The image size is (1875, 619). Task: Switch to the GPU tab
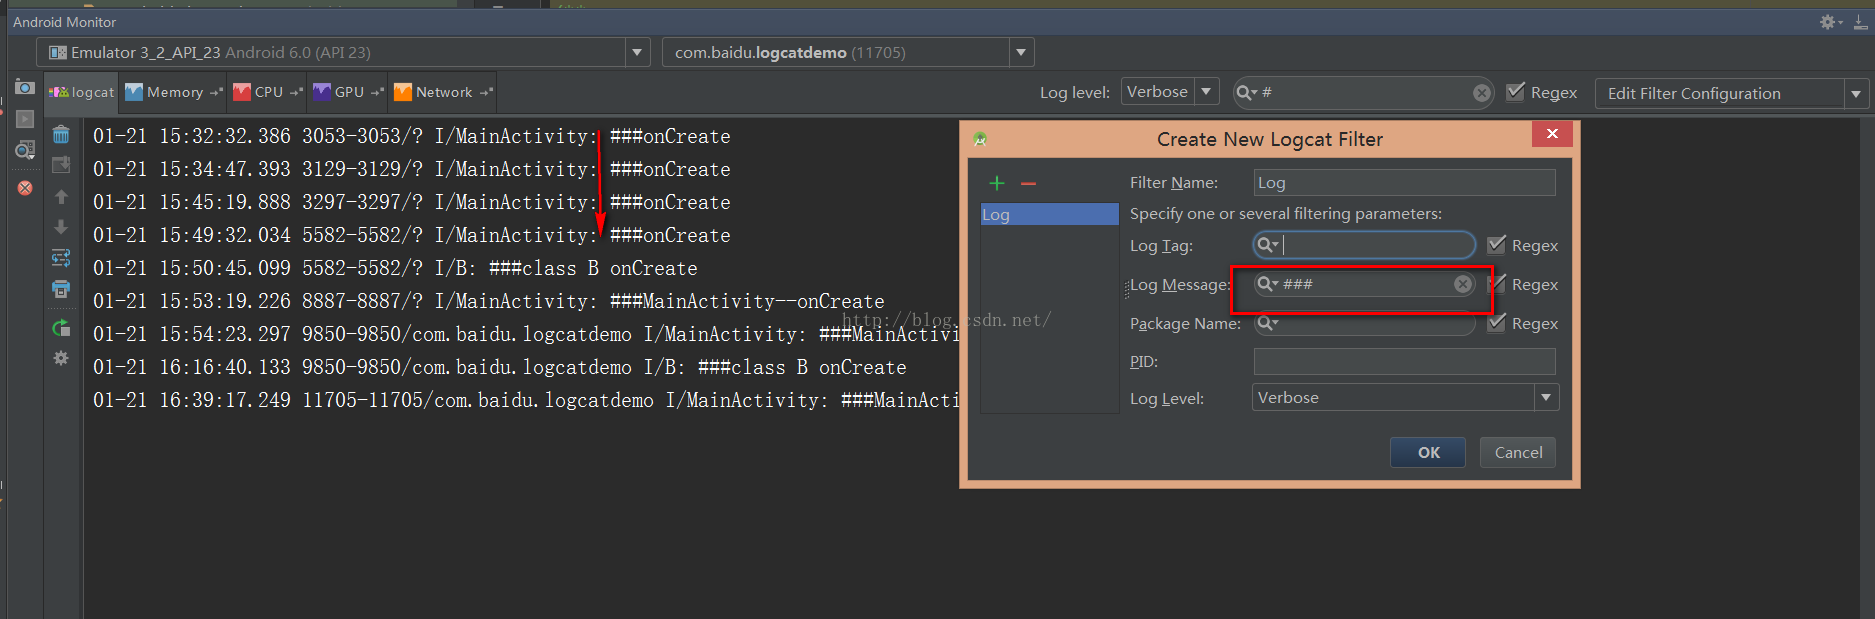[x=348, y=92]
